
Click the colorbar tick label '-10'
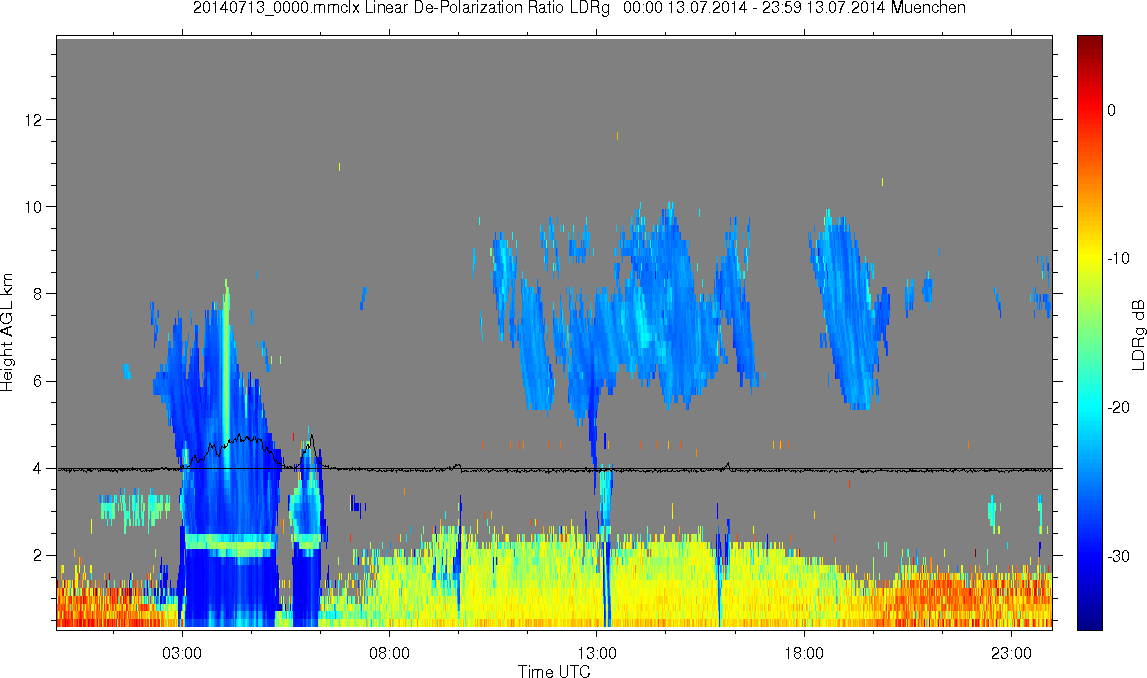(1118, 258)
